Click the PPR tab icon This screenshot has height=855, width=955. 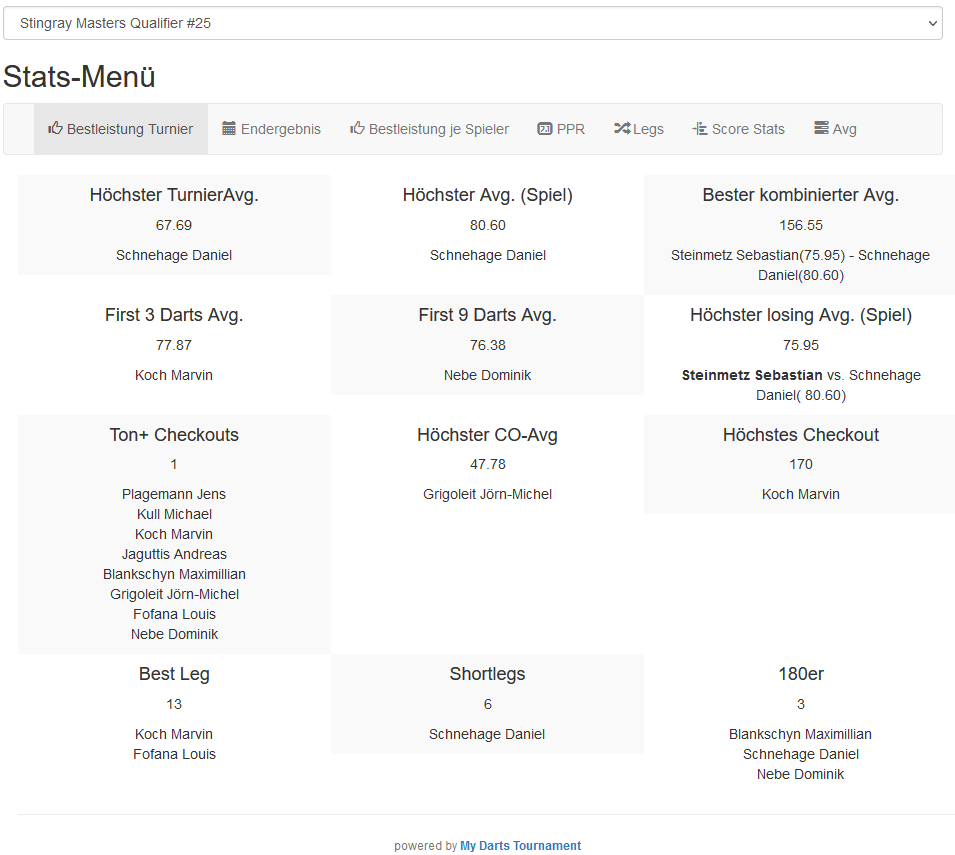(x=545, y=129)
